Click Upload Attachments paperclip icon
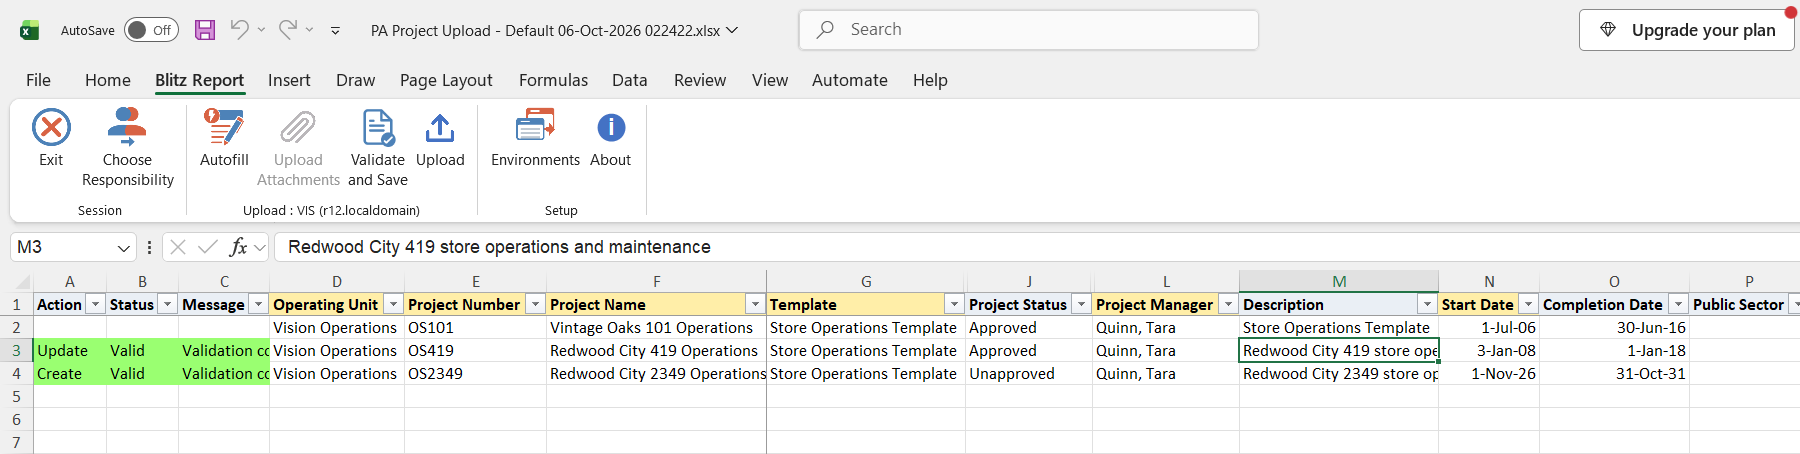This screenshot has height=454, width=1800. point(298,128)
